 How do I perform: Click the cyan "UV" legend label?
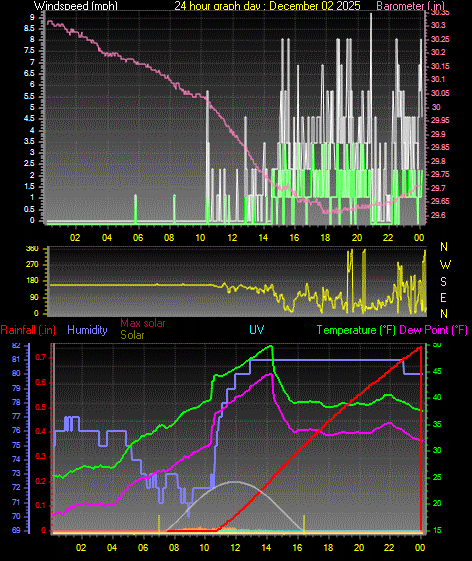tap(257, 330)
